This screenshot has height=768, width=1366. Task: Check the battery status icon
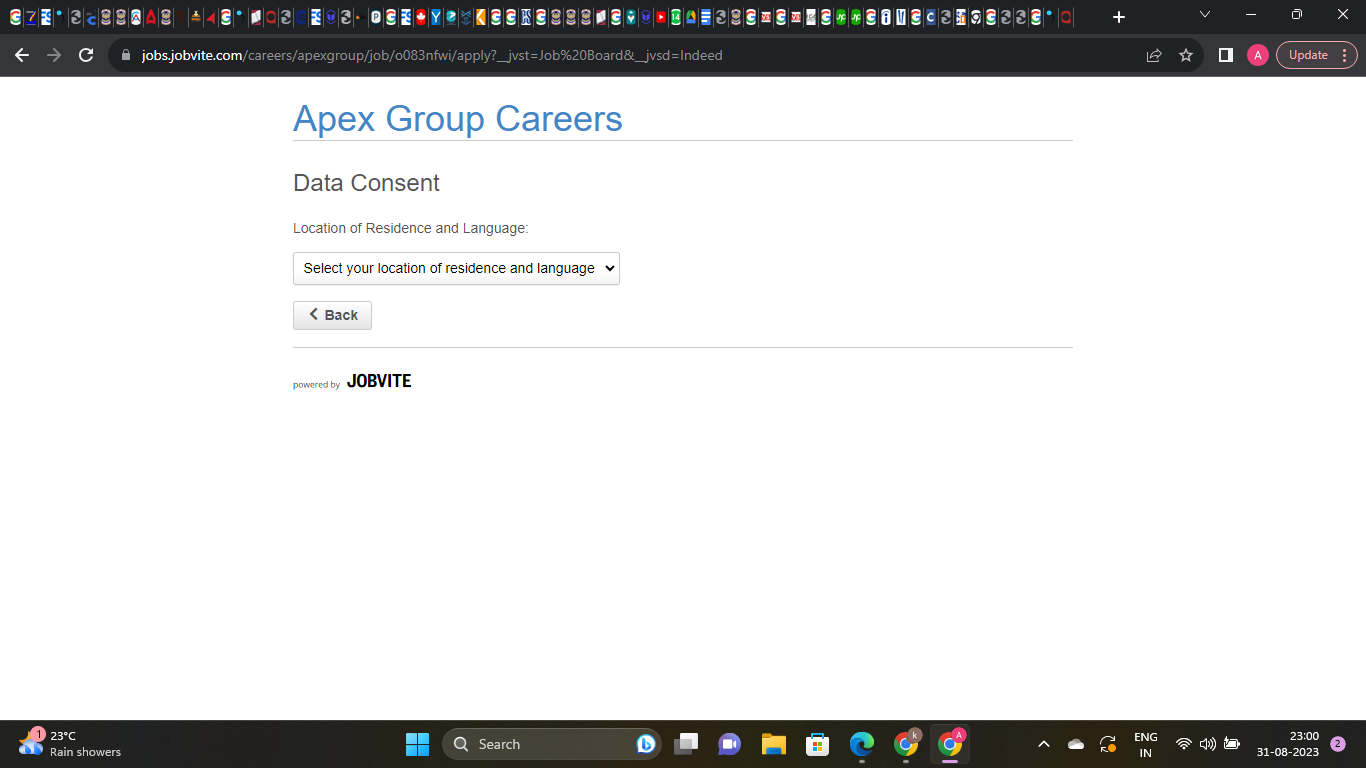tap(1232, 744)
